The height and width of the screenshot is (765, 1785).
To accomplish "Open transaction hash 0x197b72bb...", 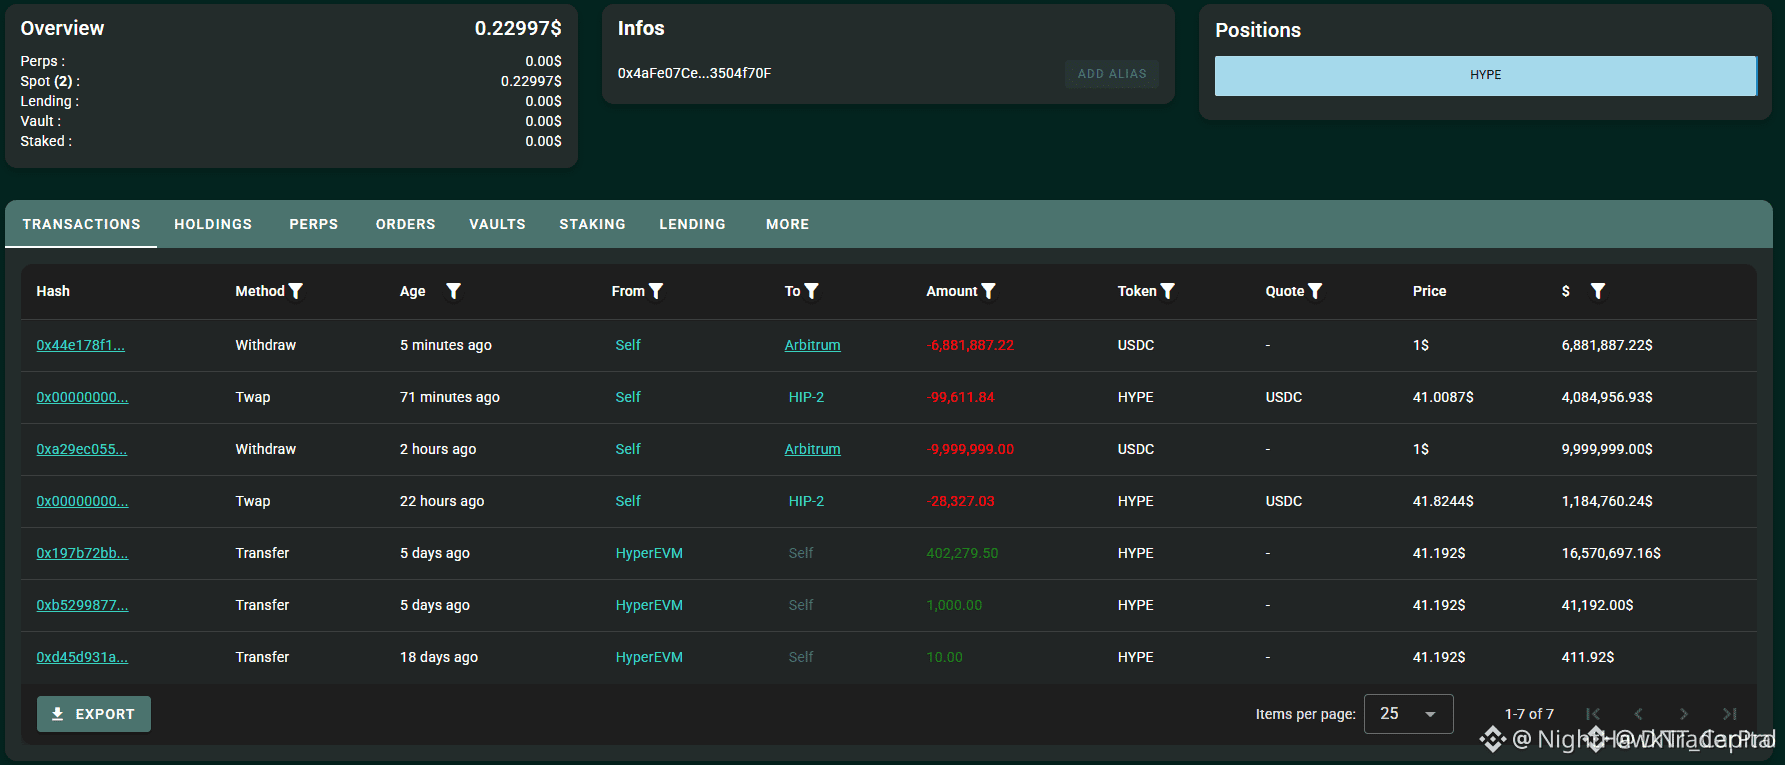I will (x=82, y=553).
